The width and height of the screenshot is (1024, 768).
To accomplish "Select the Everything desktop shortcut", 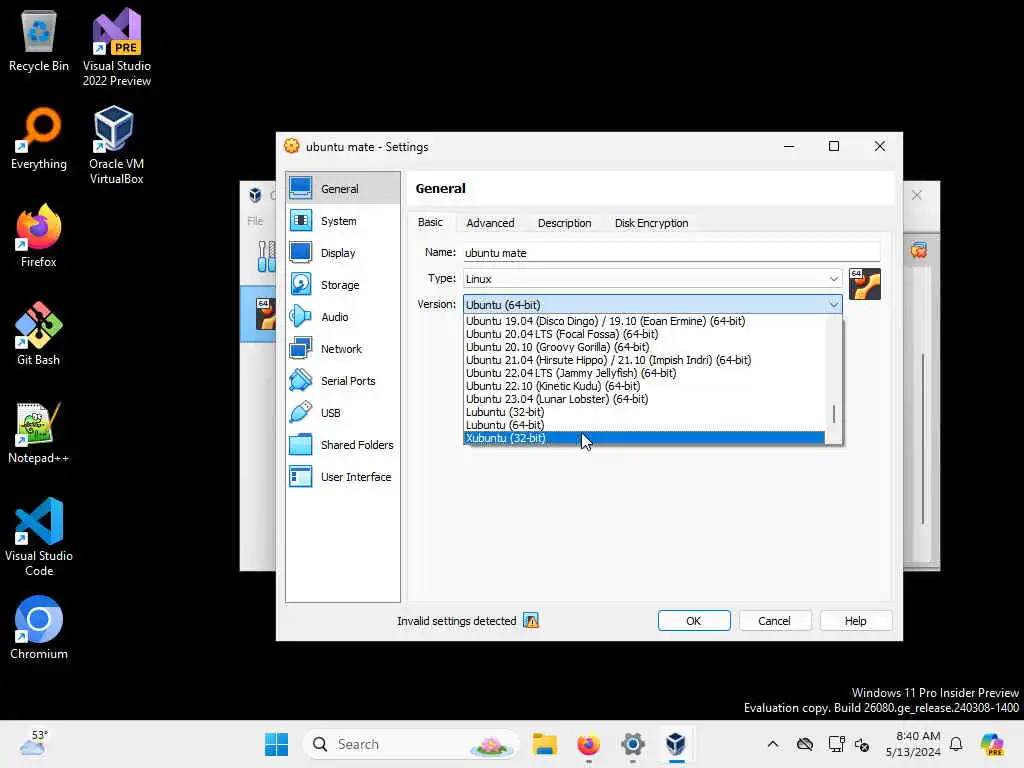I will 39,138.
